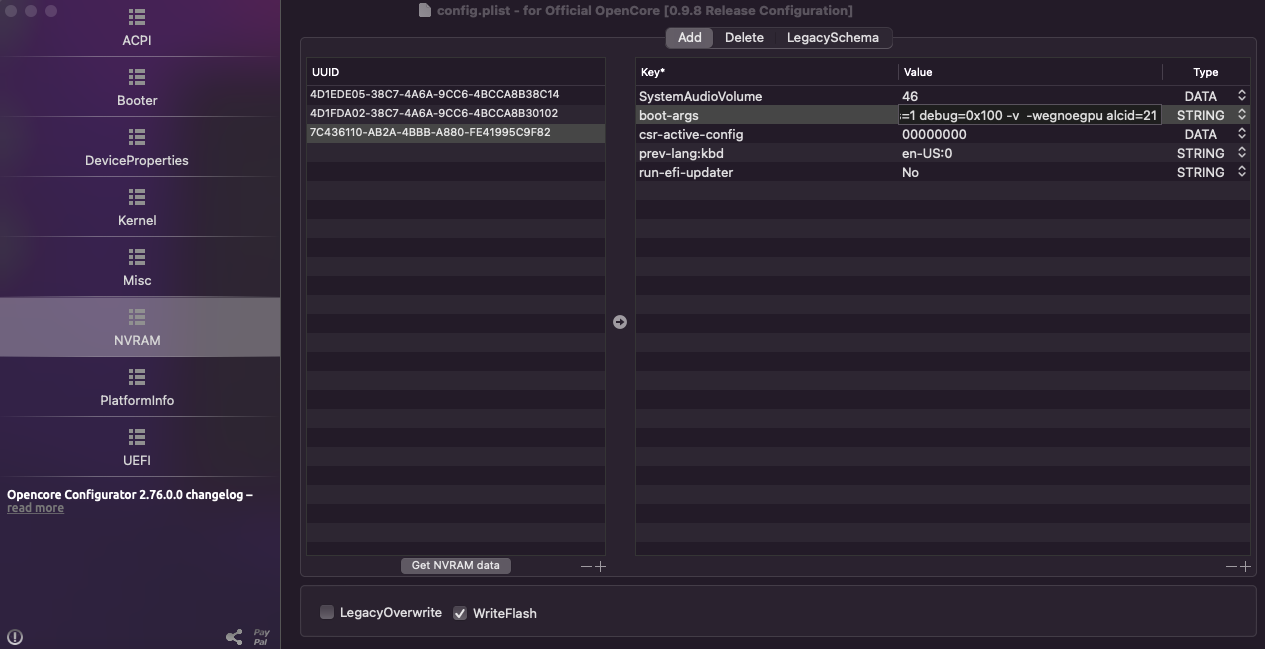Uncheck the WriteFlash checkbox
Screen dimensions: 1265x649
(x=460, y=613)
